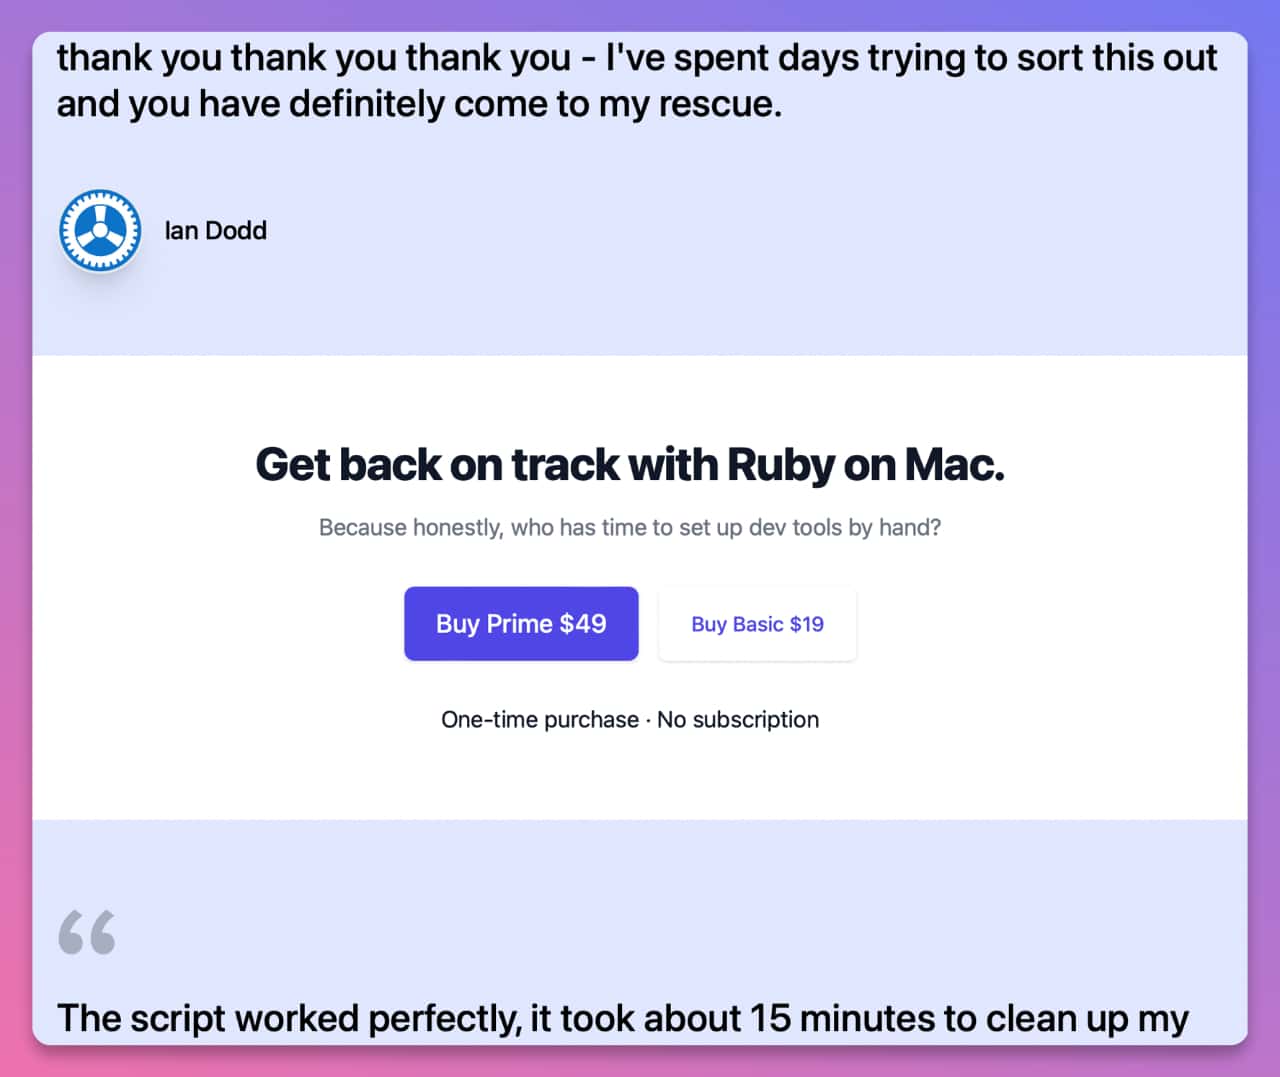The width and height of the screenshot is (1280, 1077).
Task: Choose the Buy Basic $19 button
Action: [x=757, y=624]
